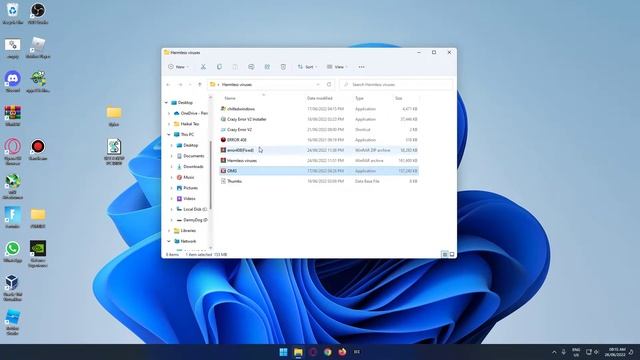Click the Harmless viruses address bar path
Screen dimensions: 640x360
click(x=237, y=84)
